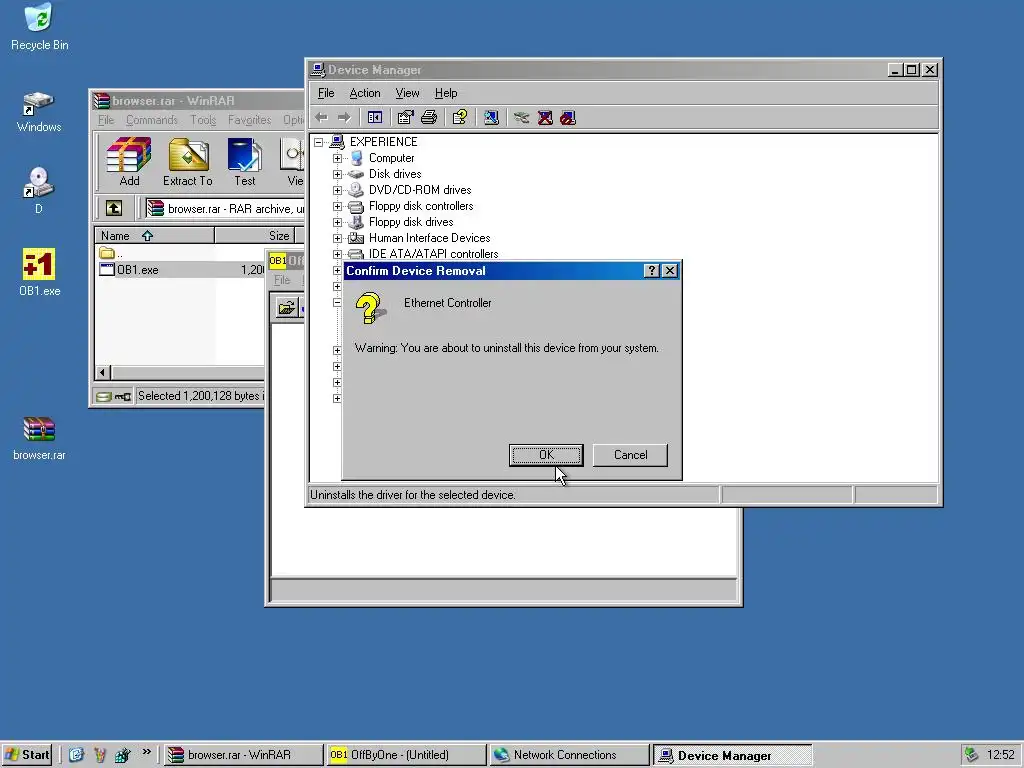Expand the Computer tree node
Image resolution: width=1024 pixels, height=768 pixels.
(x=337, y=158)
